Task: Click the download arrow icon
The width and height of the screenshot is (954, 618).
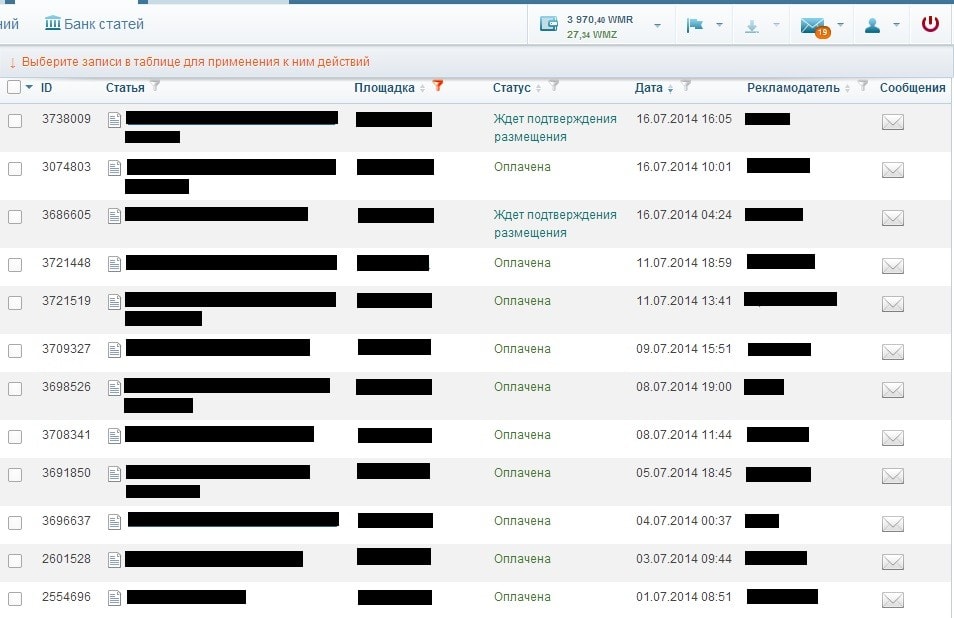Action: click(x=752, y=26)
